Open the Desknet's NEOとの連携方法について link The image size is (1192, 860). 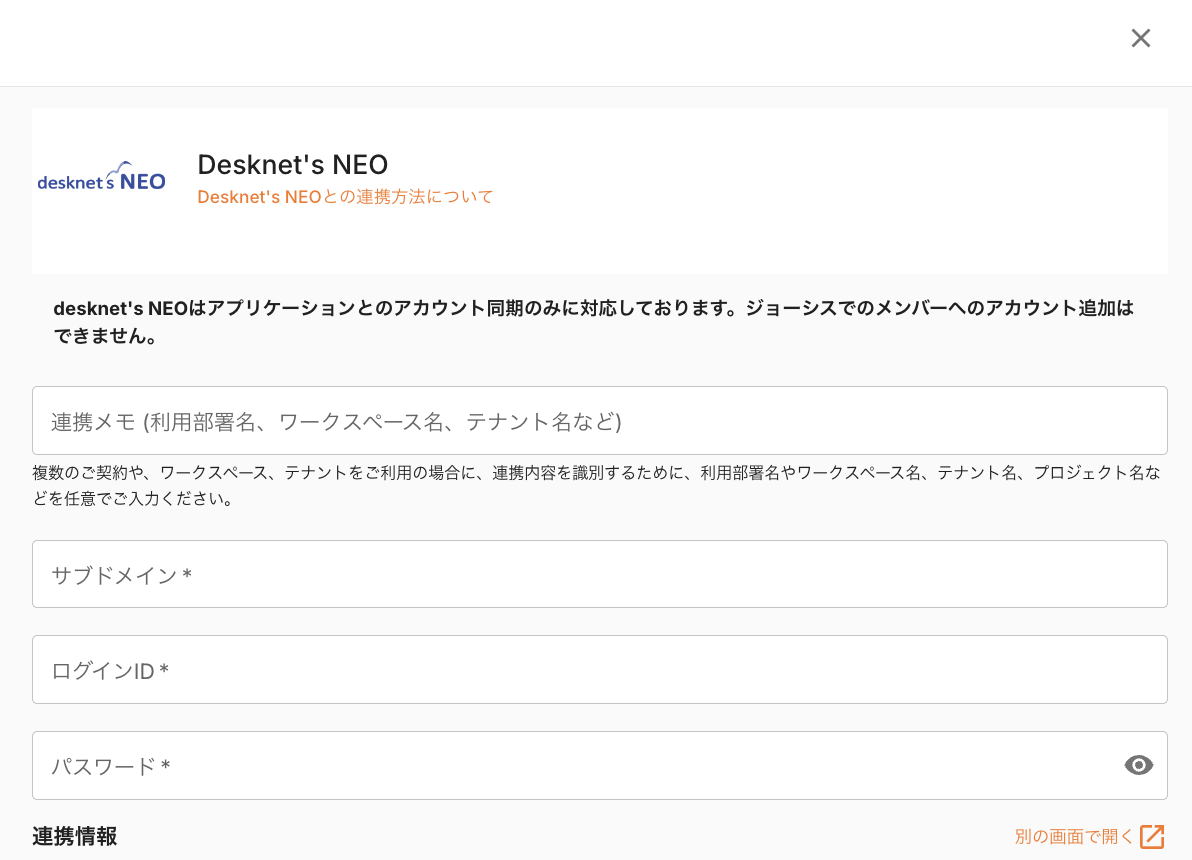pyautogui.click(x=345, y=197)
